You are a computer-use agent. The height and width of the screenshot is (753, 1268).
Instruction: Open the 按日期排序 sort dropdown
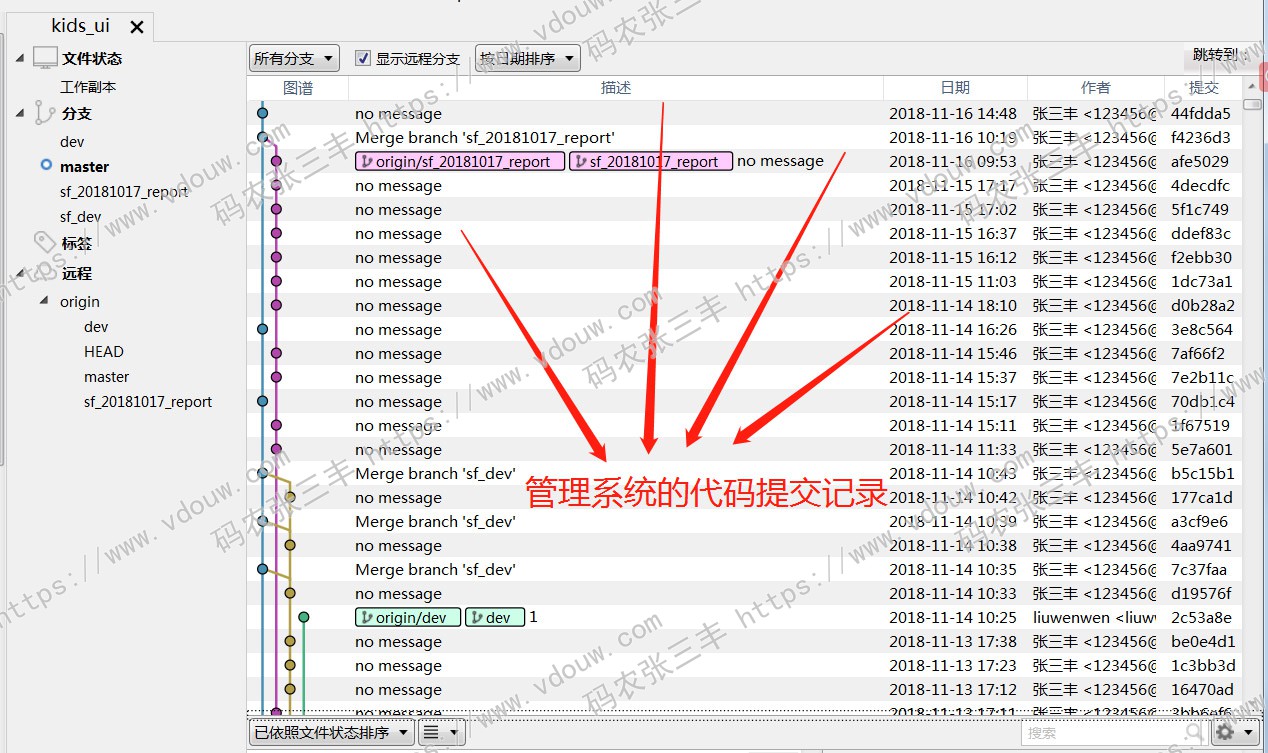coord(527,59)
